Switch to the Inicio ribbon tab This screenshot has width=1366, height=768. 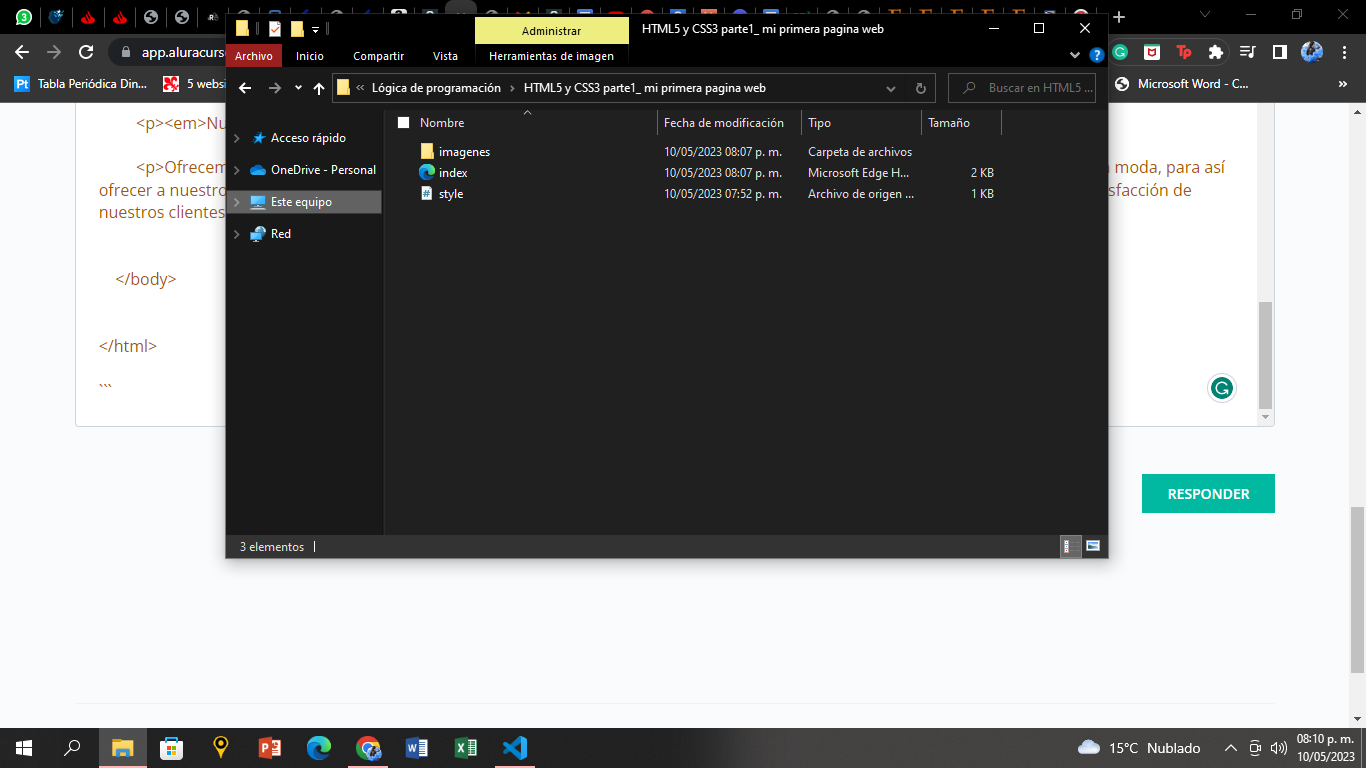point(310,56)
